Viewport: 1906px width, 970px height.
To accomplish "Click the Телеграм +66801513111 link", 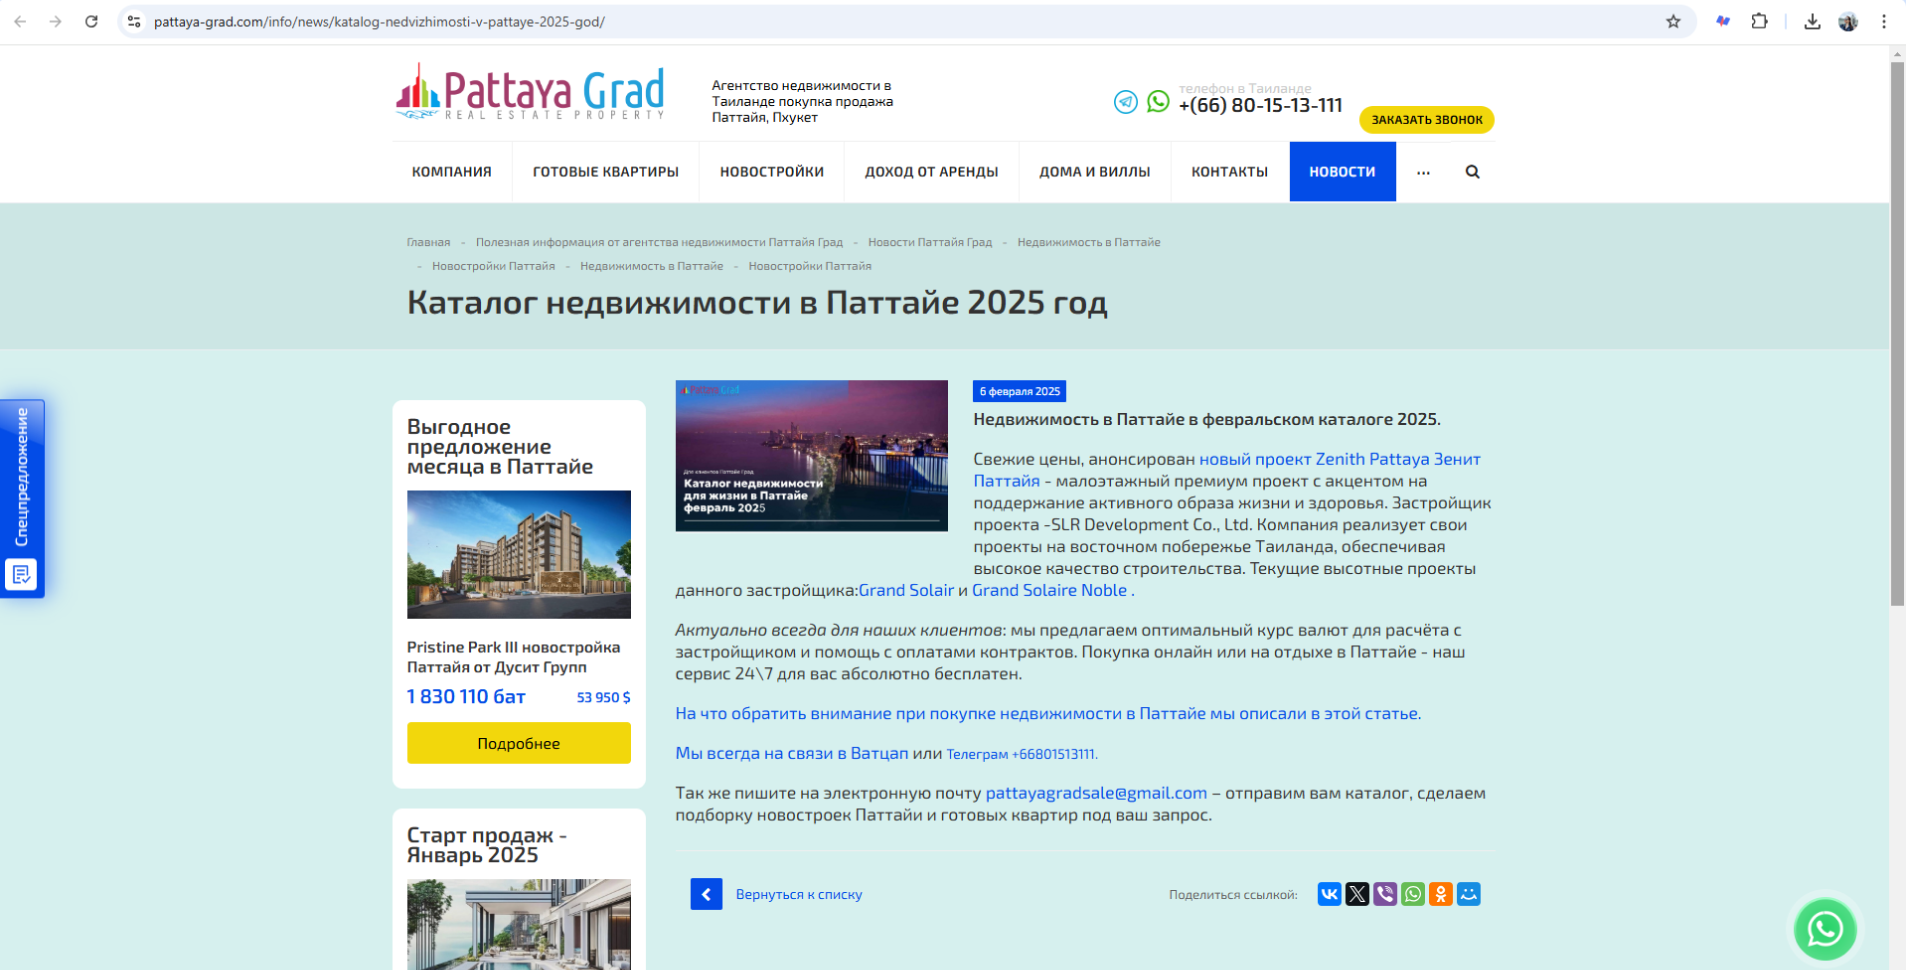I will pos(1021,754).
